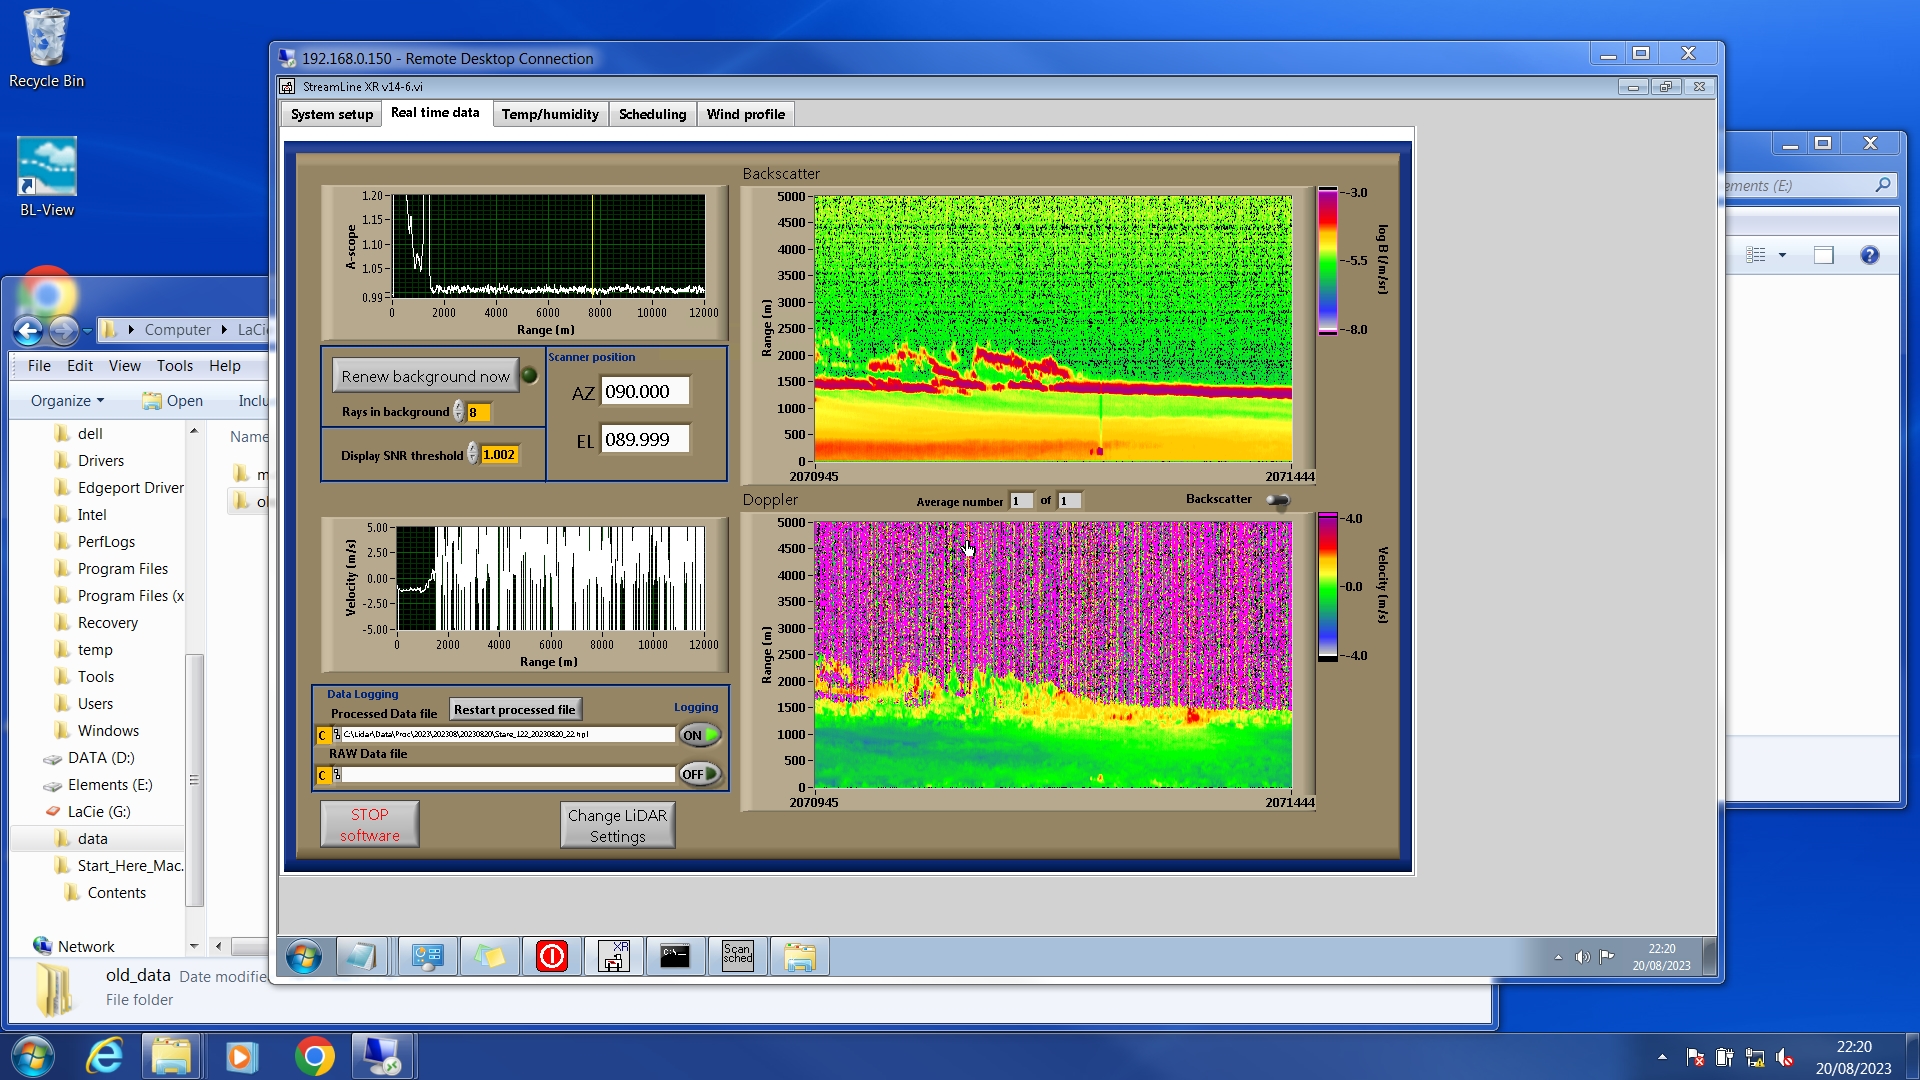Open Notepad from the remote taskbar

pos(361,957)
